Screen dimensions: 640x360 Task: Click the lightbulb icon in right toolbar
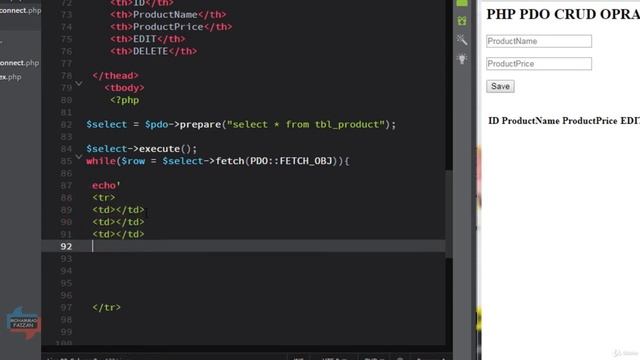point(462,59)
